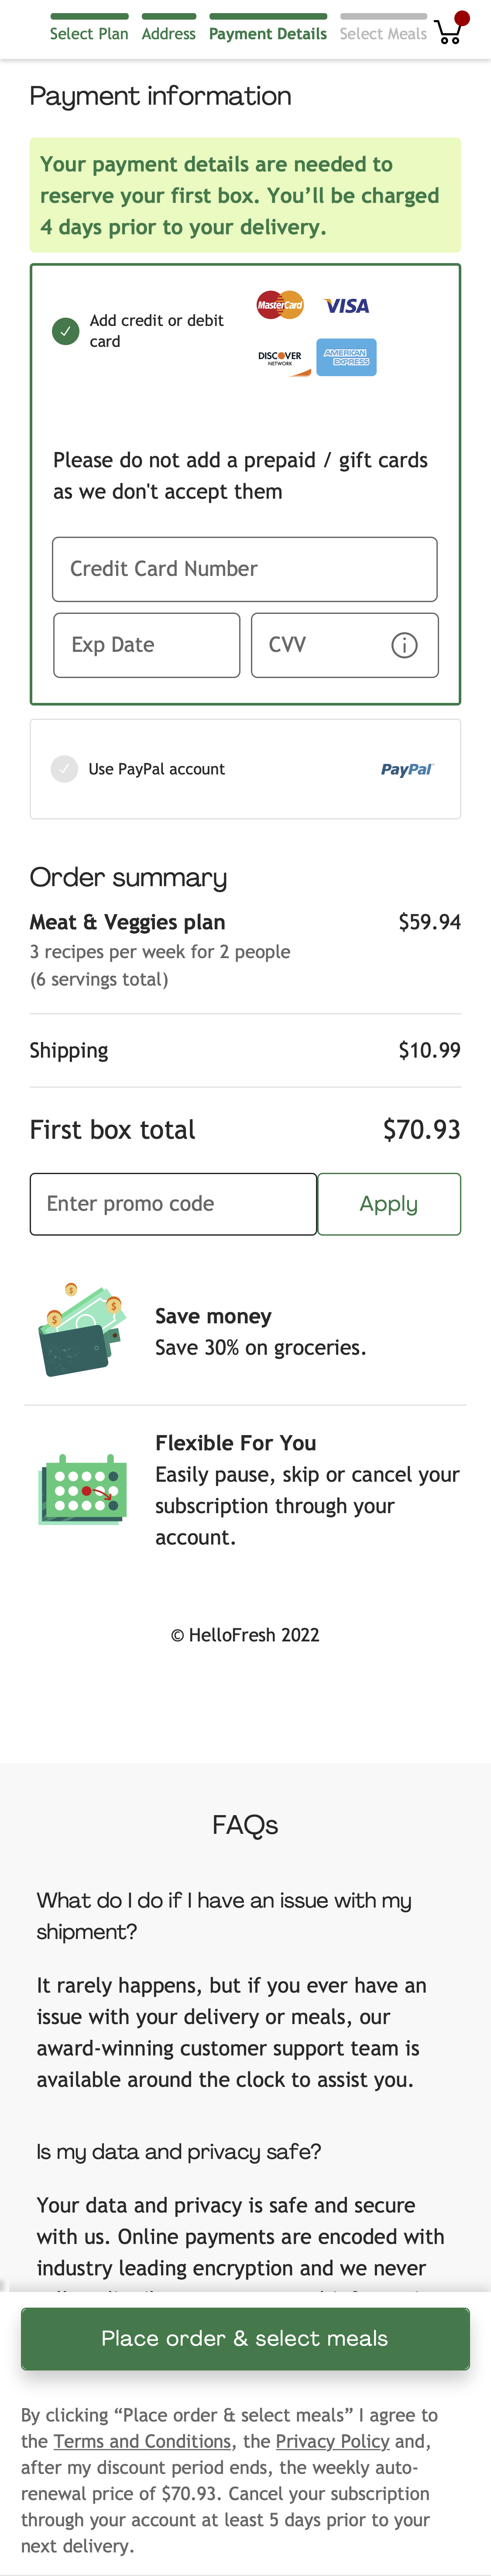Switch to the Select Plan step
This screenshot has height=2576, width=491.
coord(88,33)
